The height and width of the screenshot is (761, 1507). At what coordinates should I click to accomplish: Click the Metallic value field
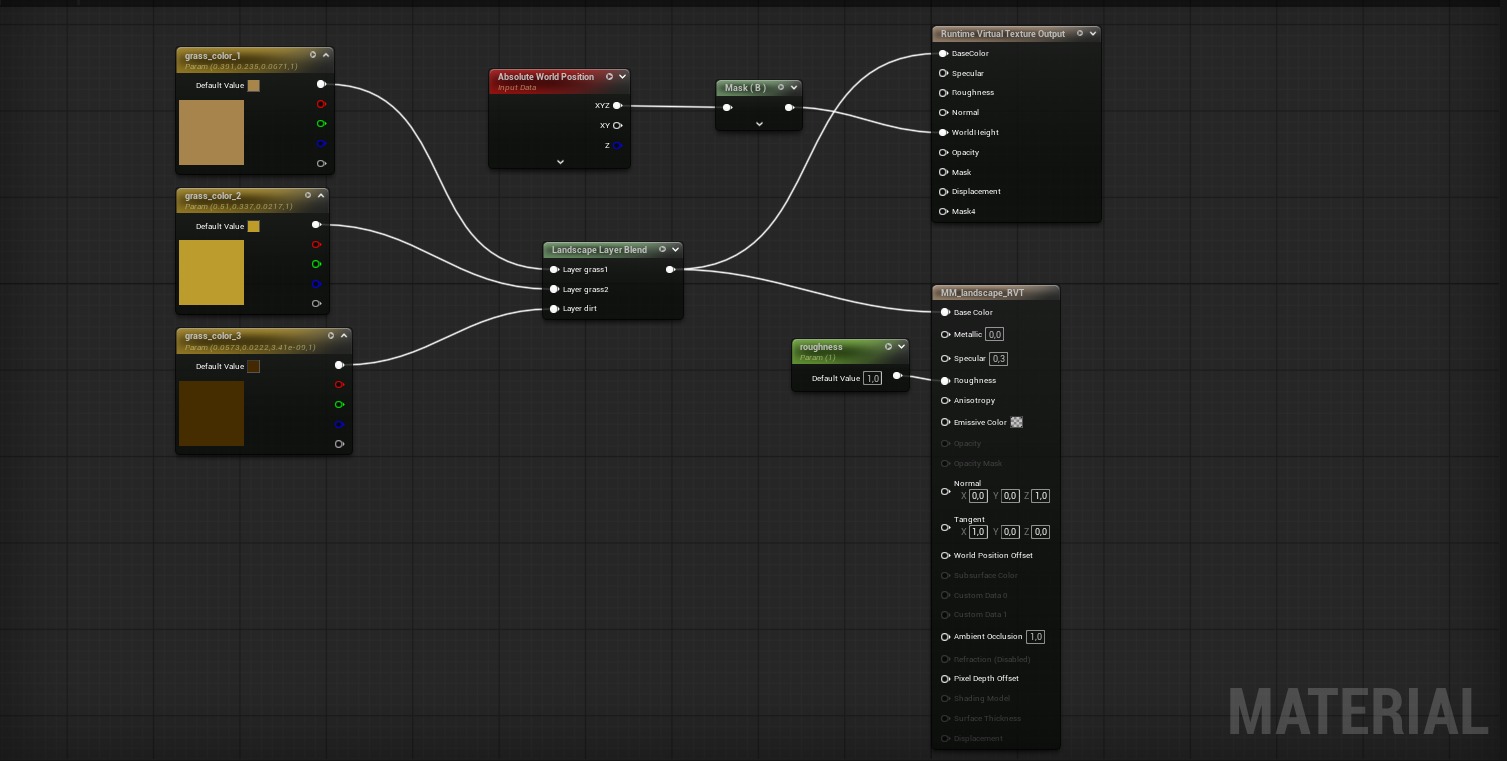click(x=995, y=335)
